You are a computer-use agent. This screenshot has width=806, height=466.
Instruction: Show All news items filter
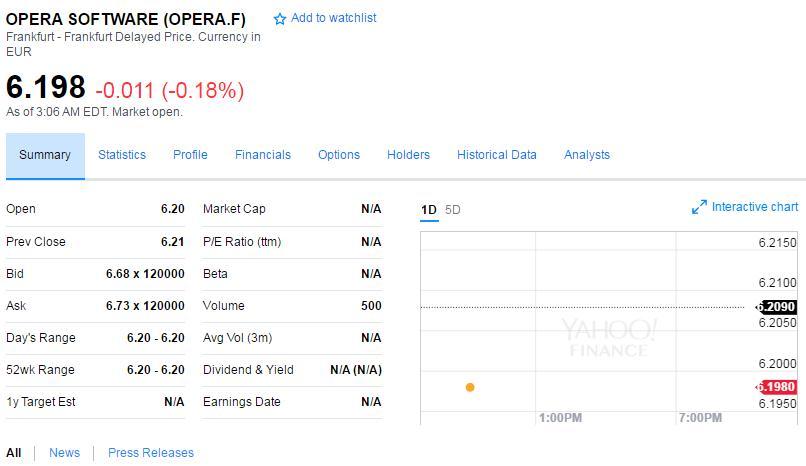[14, 453]
